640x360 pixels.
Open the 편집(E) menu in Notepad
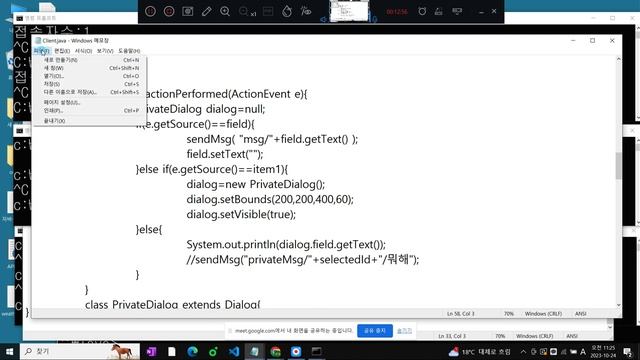click(62, 51)
